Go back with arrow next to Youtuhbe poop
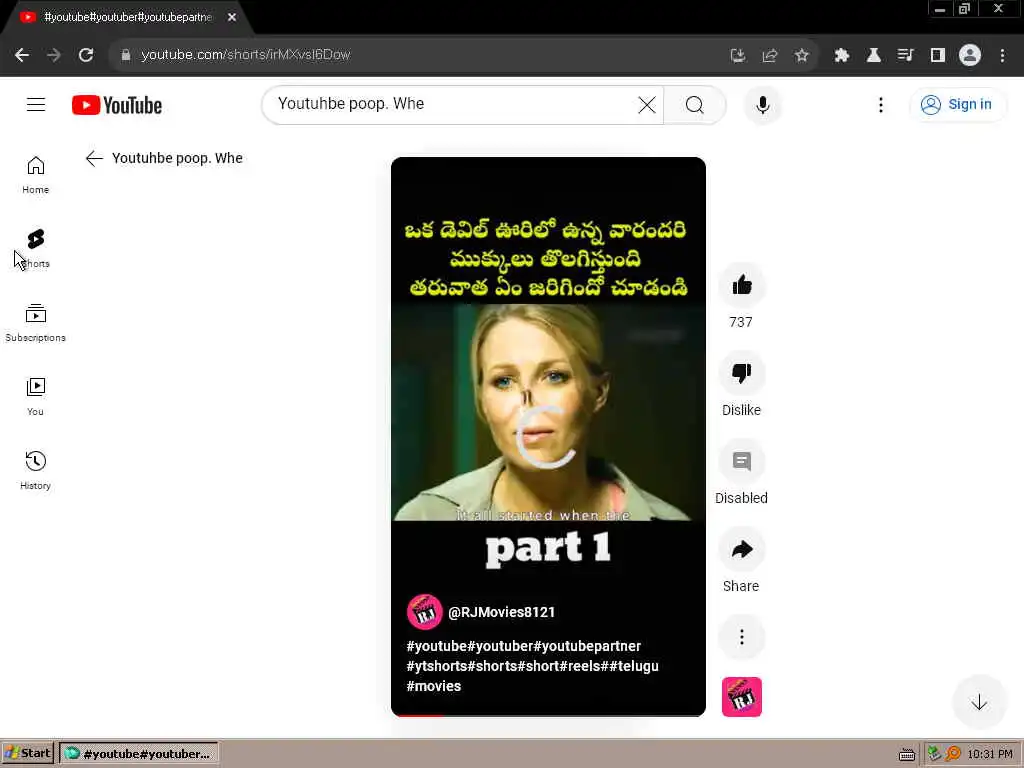This screenshot has width=1024, height=768. [94, 158]
